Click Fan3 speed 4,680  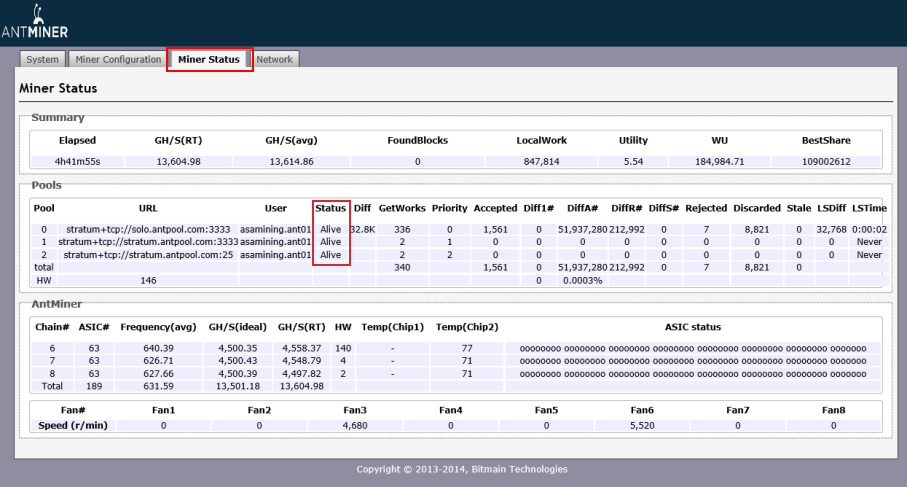355,426
